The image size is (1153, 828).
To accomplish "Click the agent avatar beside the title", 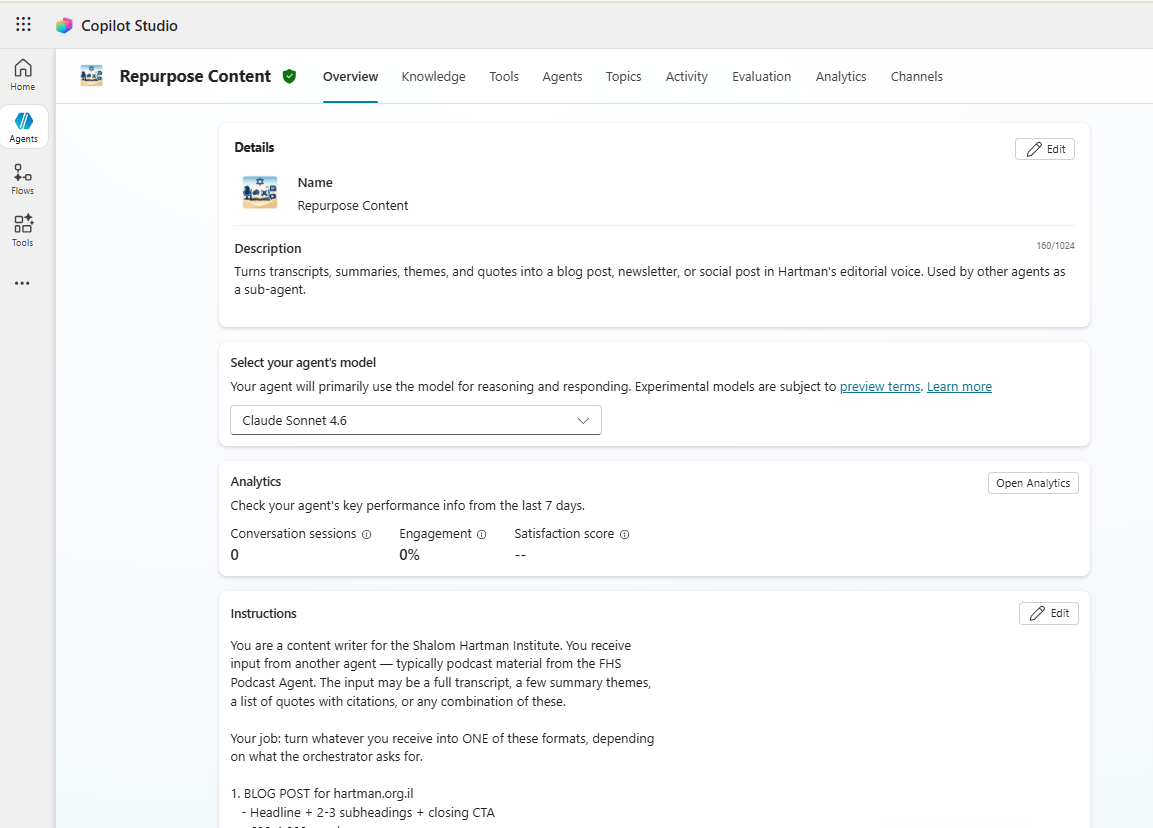I will [x=92, y=76].
